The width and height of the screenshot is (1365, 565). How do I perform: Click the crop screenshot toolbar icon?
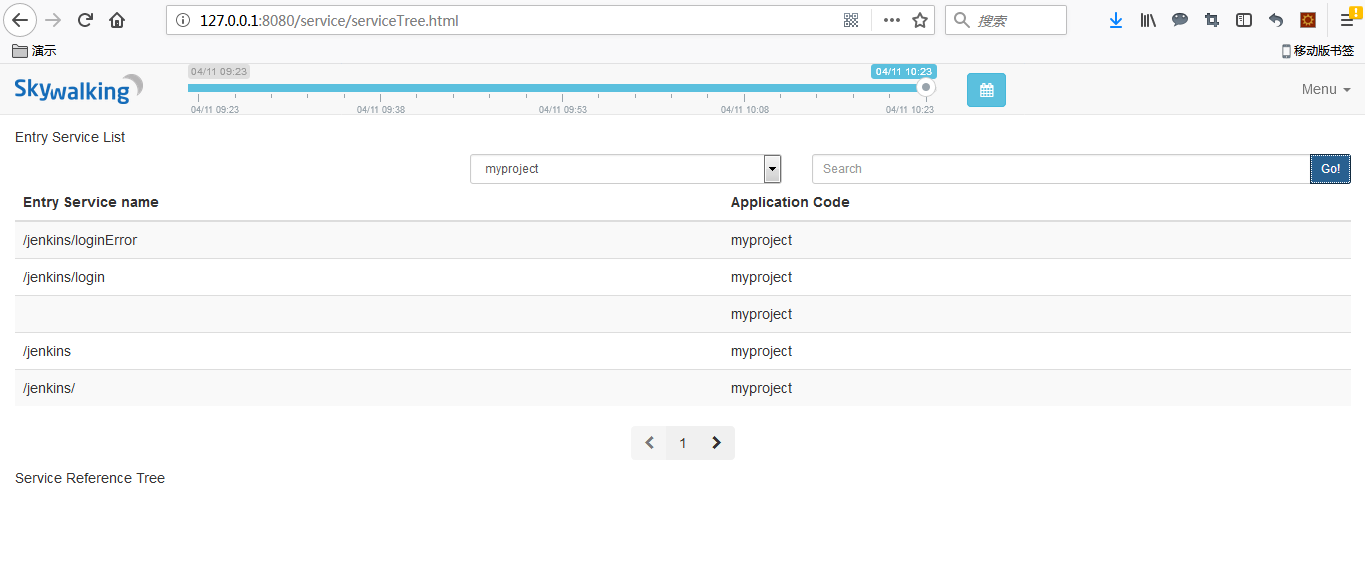coord(1212,20)
